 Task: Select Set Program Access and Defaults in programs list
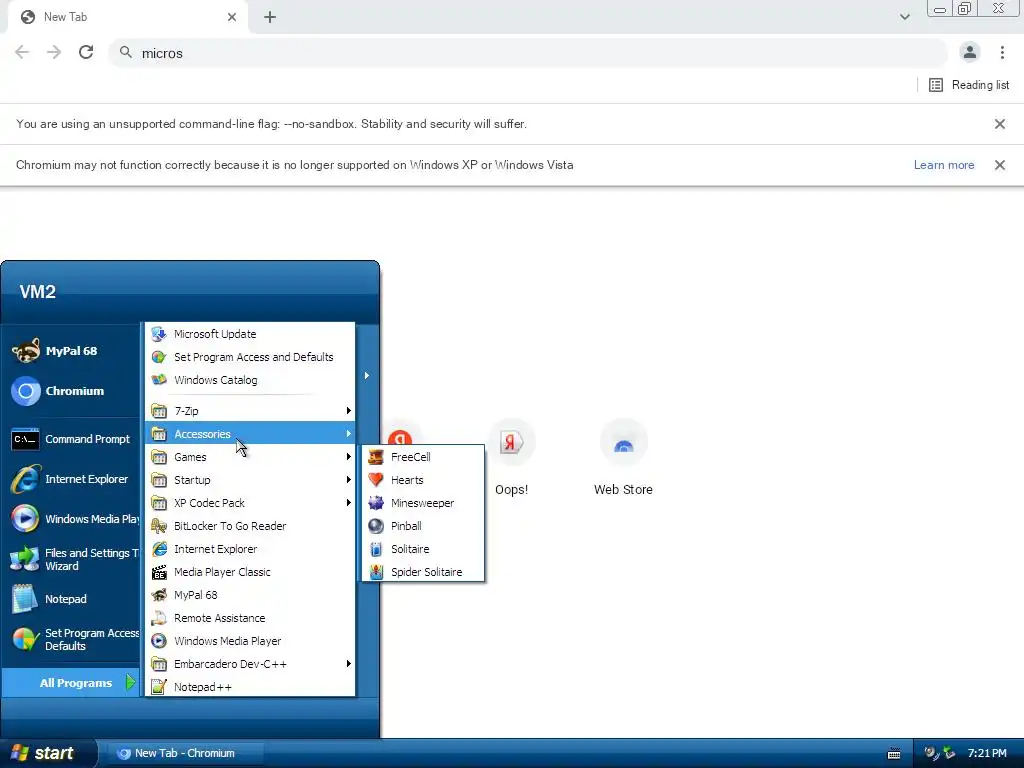click(x=250, y=357)
